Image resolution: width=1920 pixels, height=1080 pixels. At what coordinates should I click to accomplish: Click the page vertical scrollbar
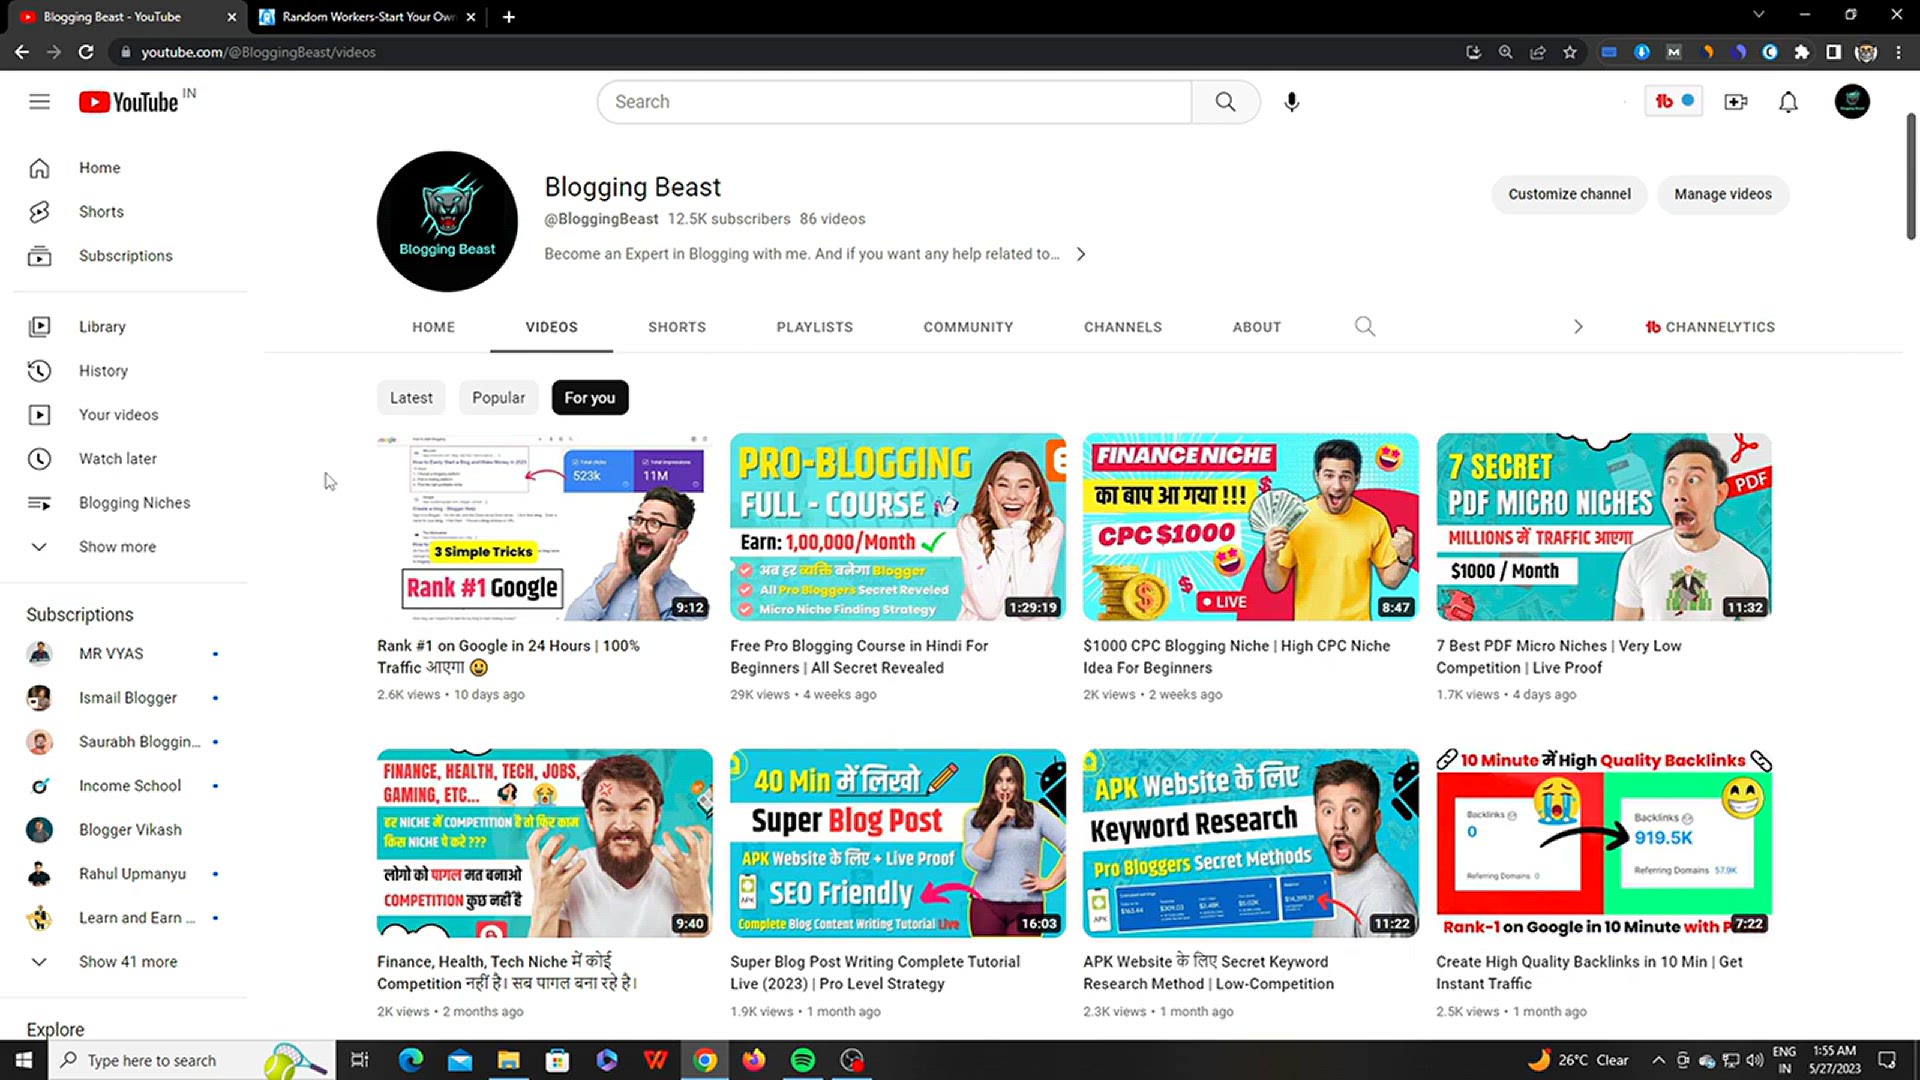click(x=1910, y=176)
